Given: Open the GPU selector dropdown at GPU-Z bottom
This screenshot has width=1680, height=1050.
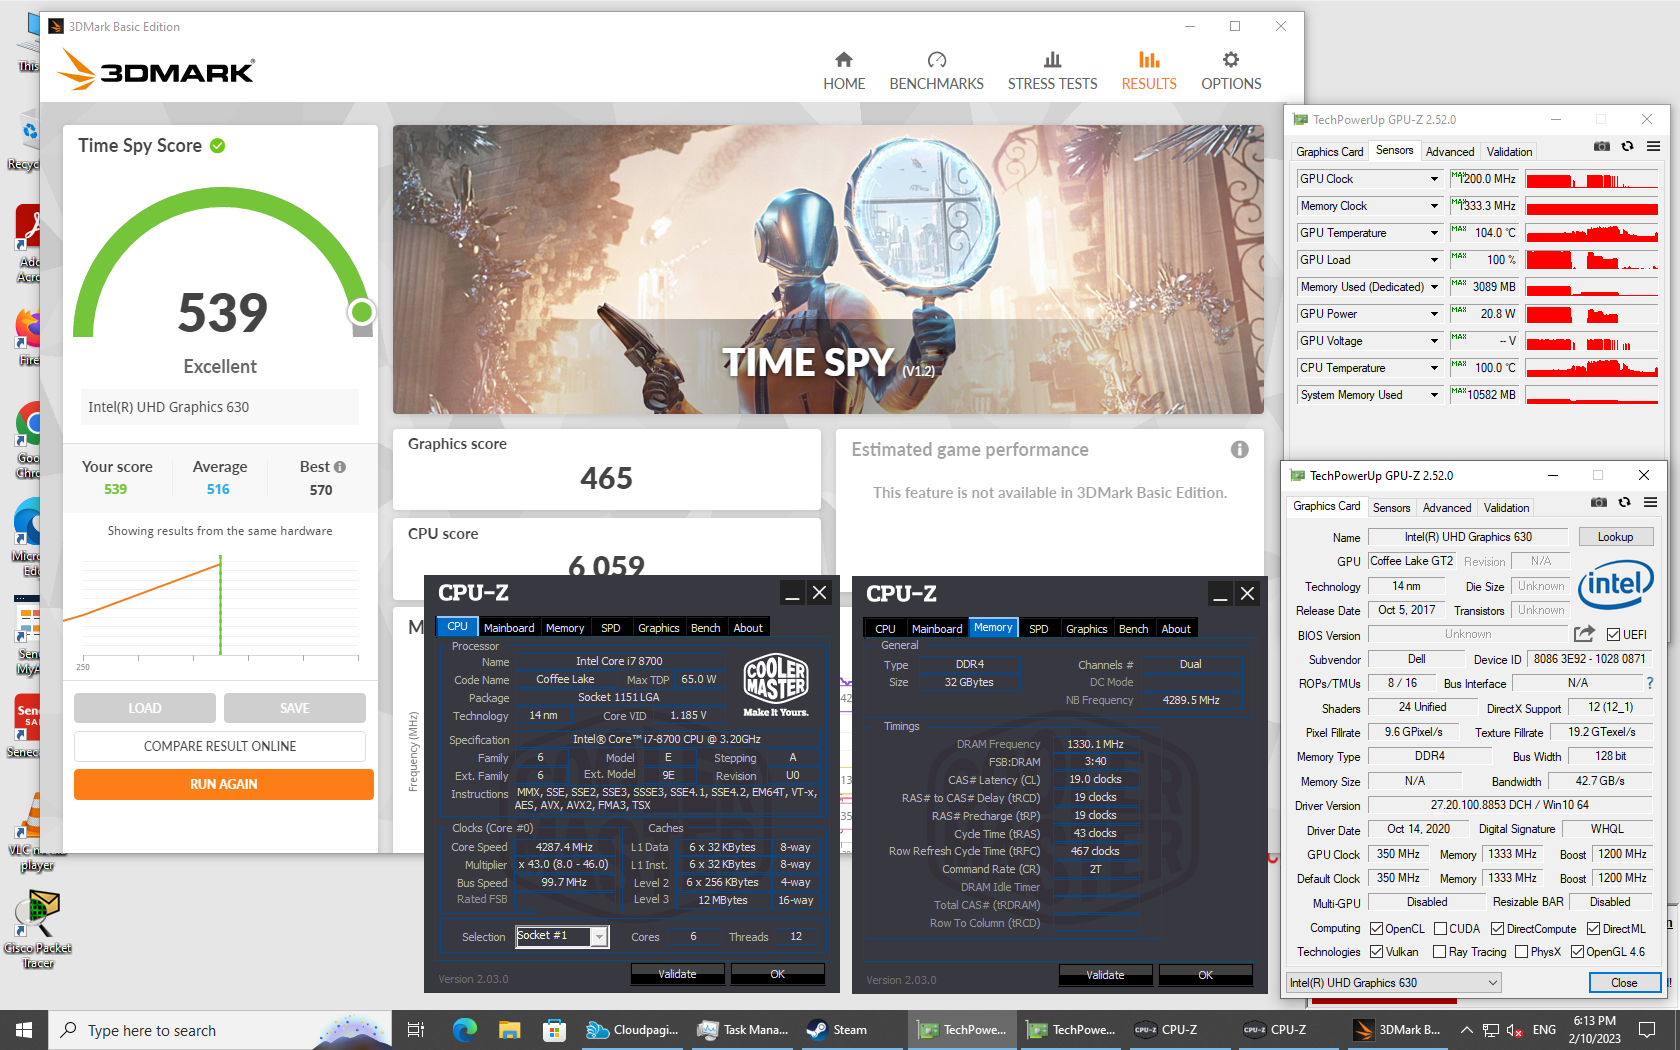Looking at the screenshot, I should [1394, 983].
